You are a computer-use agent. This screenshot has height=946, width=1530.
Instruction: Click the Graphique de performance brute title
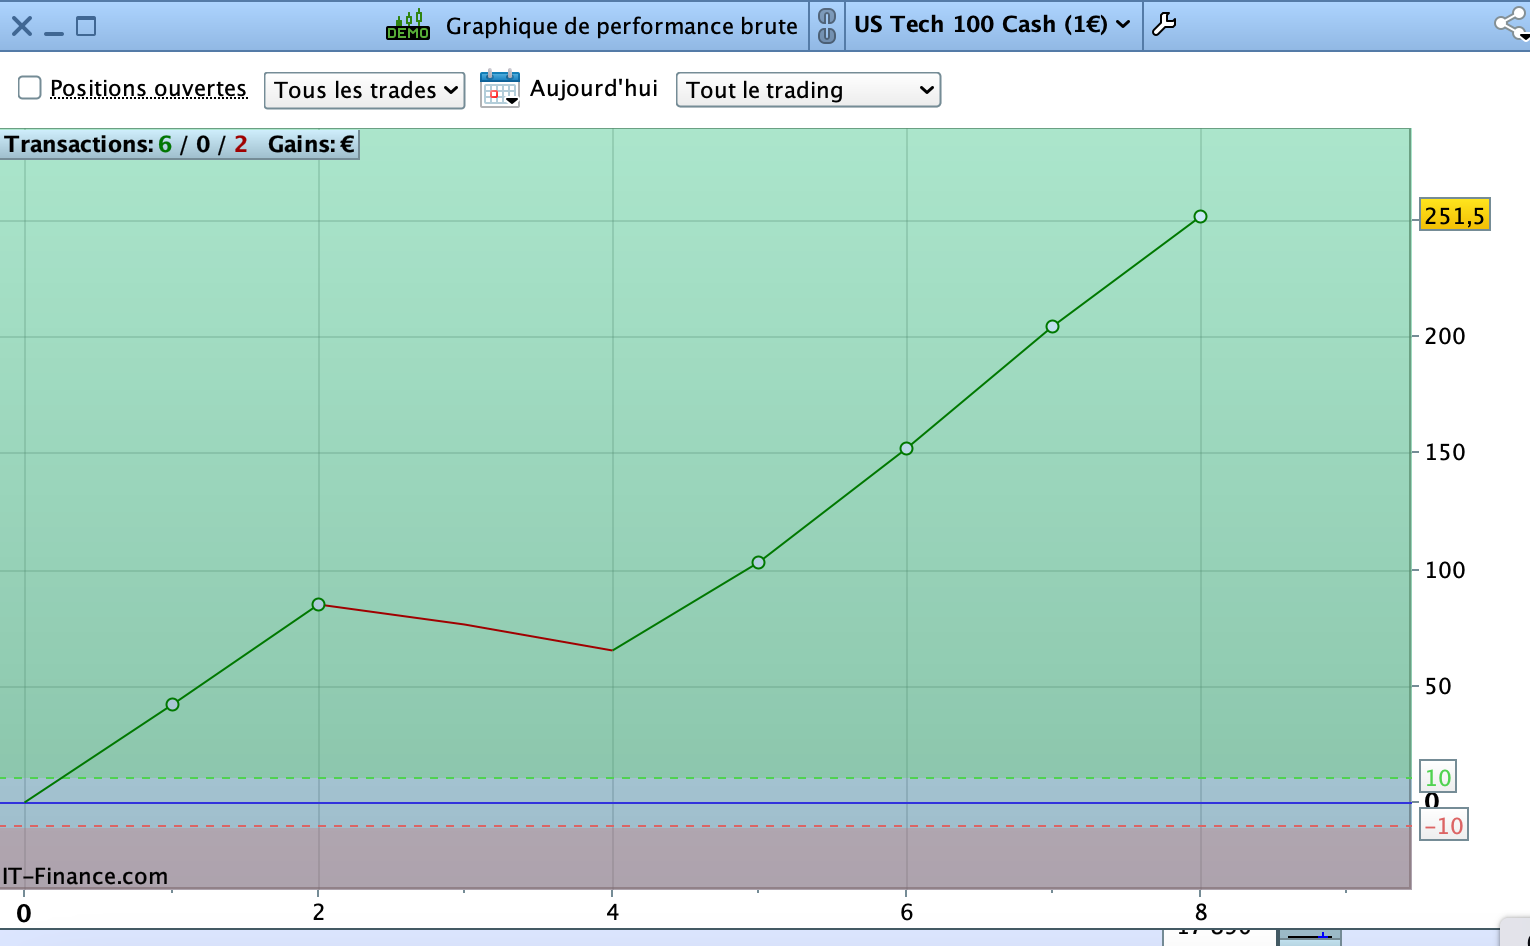tap(622, 26)
